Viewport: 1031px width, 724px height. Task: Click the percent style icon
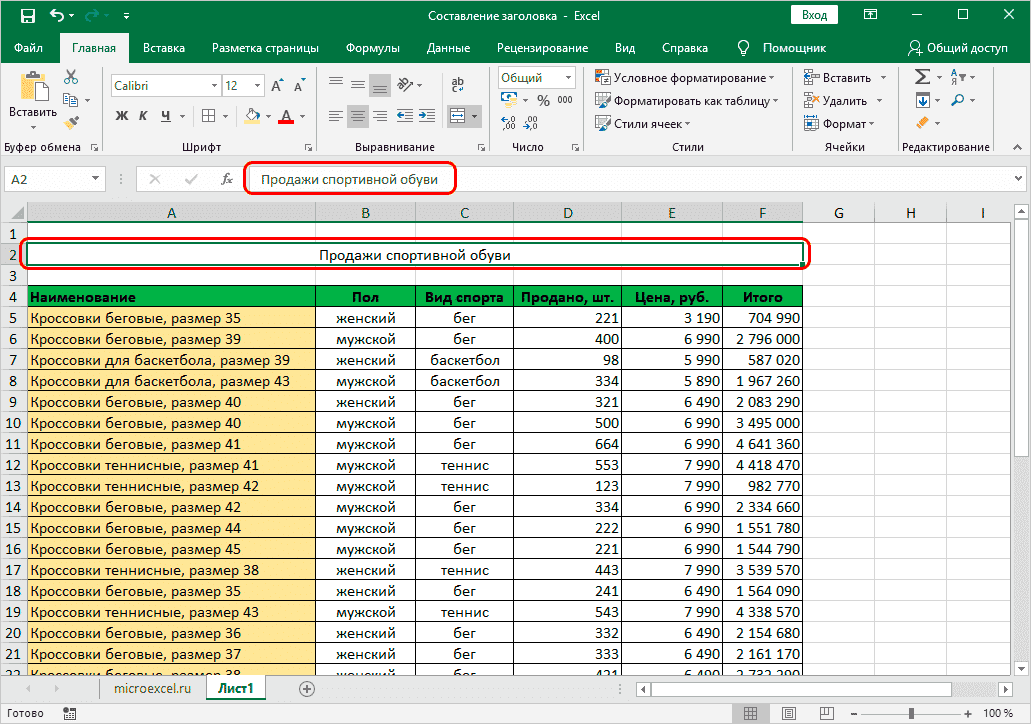point(543,101)
